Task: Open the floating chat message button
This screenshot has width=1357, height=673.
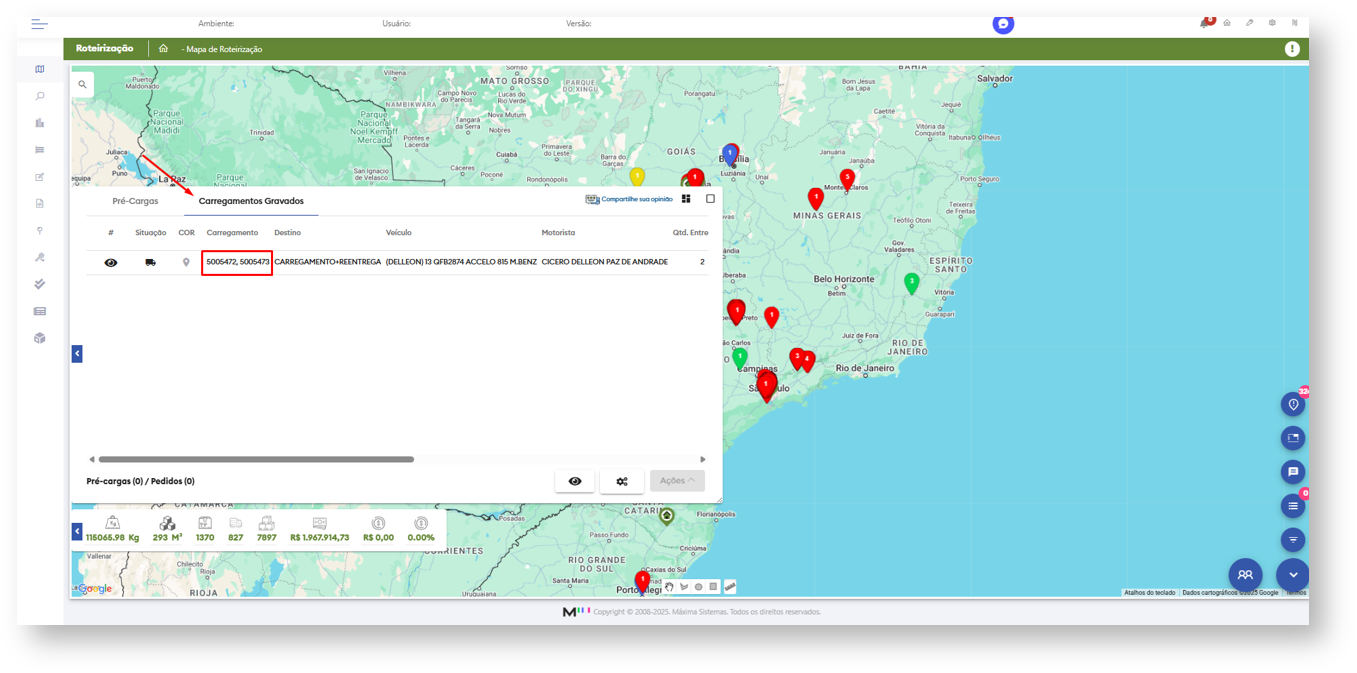Action: click(1293, 472)
